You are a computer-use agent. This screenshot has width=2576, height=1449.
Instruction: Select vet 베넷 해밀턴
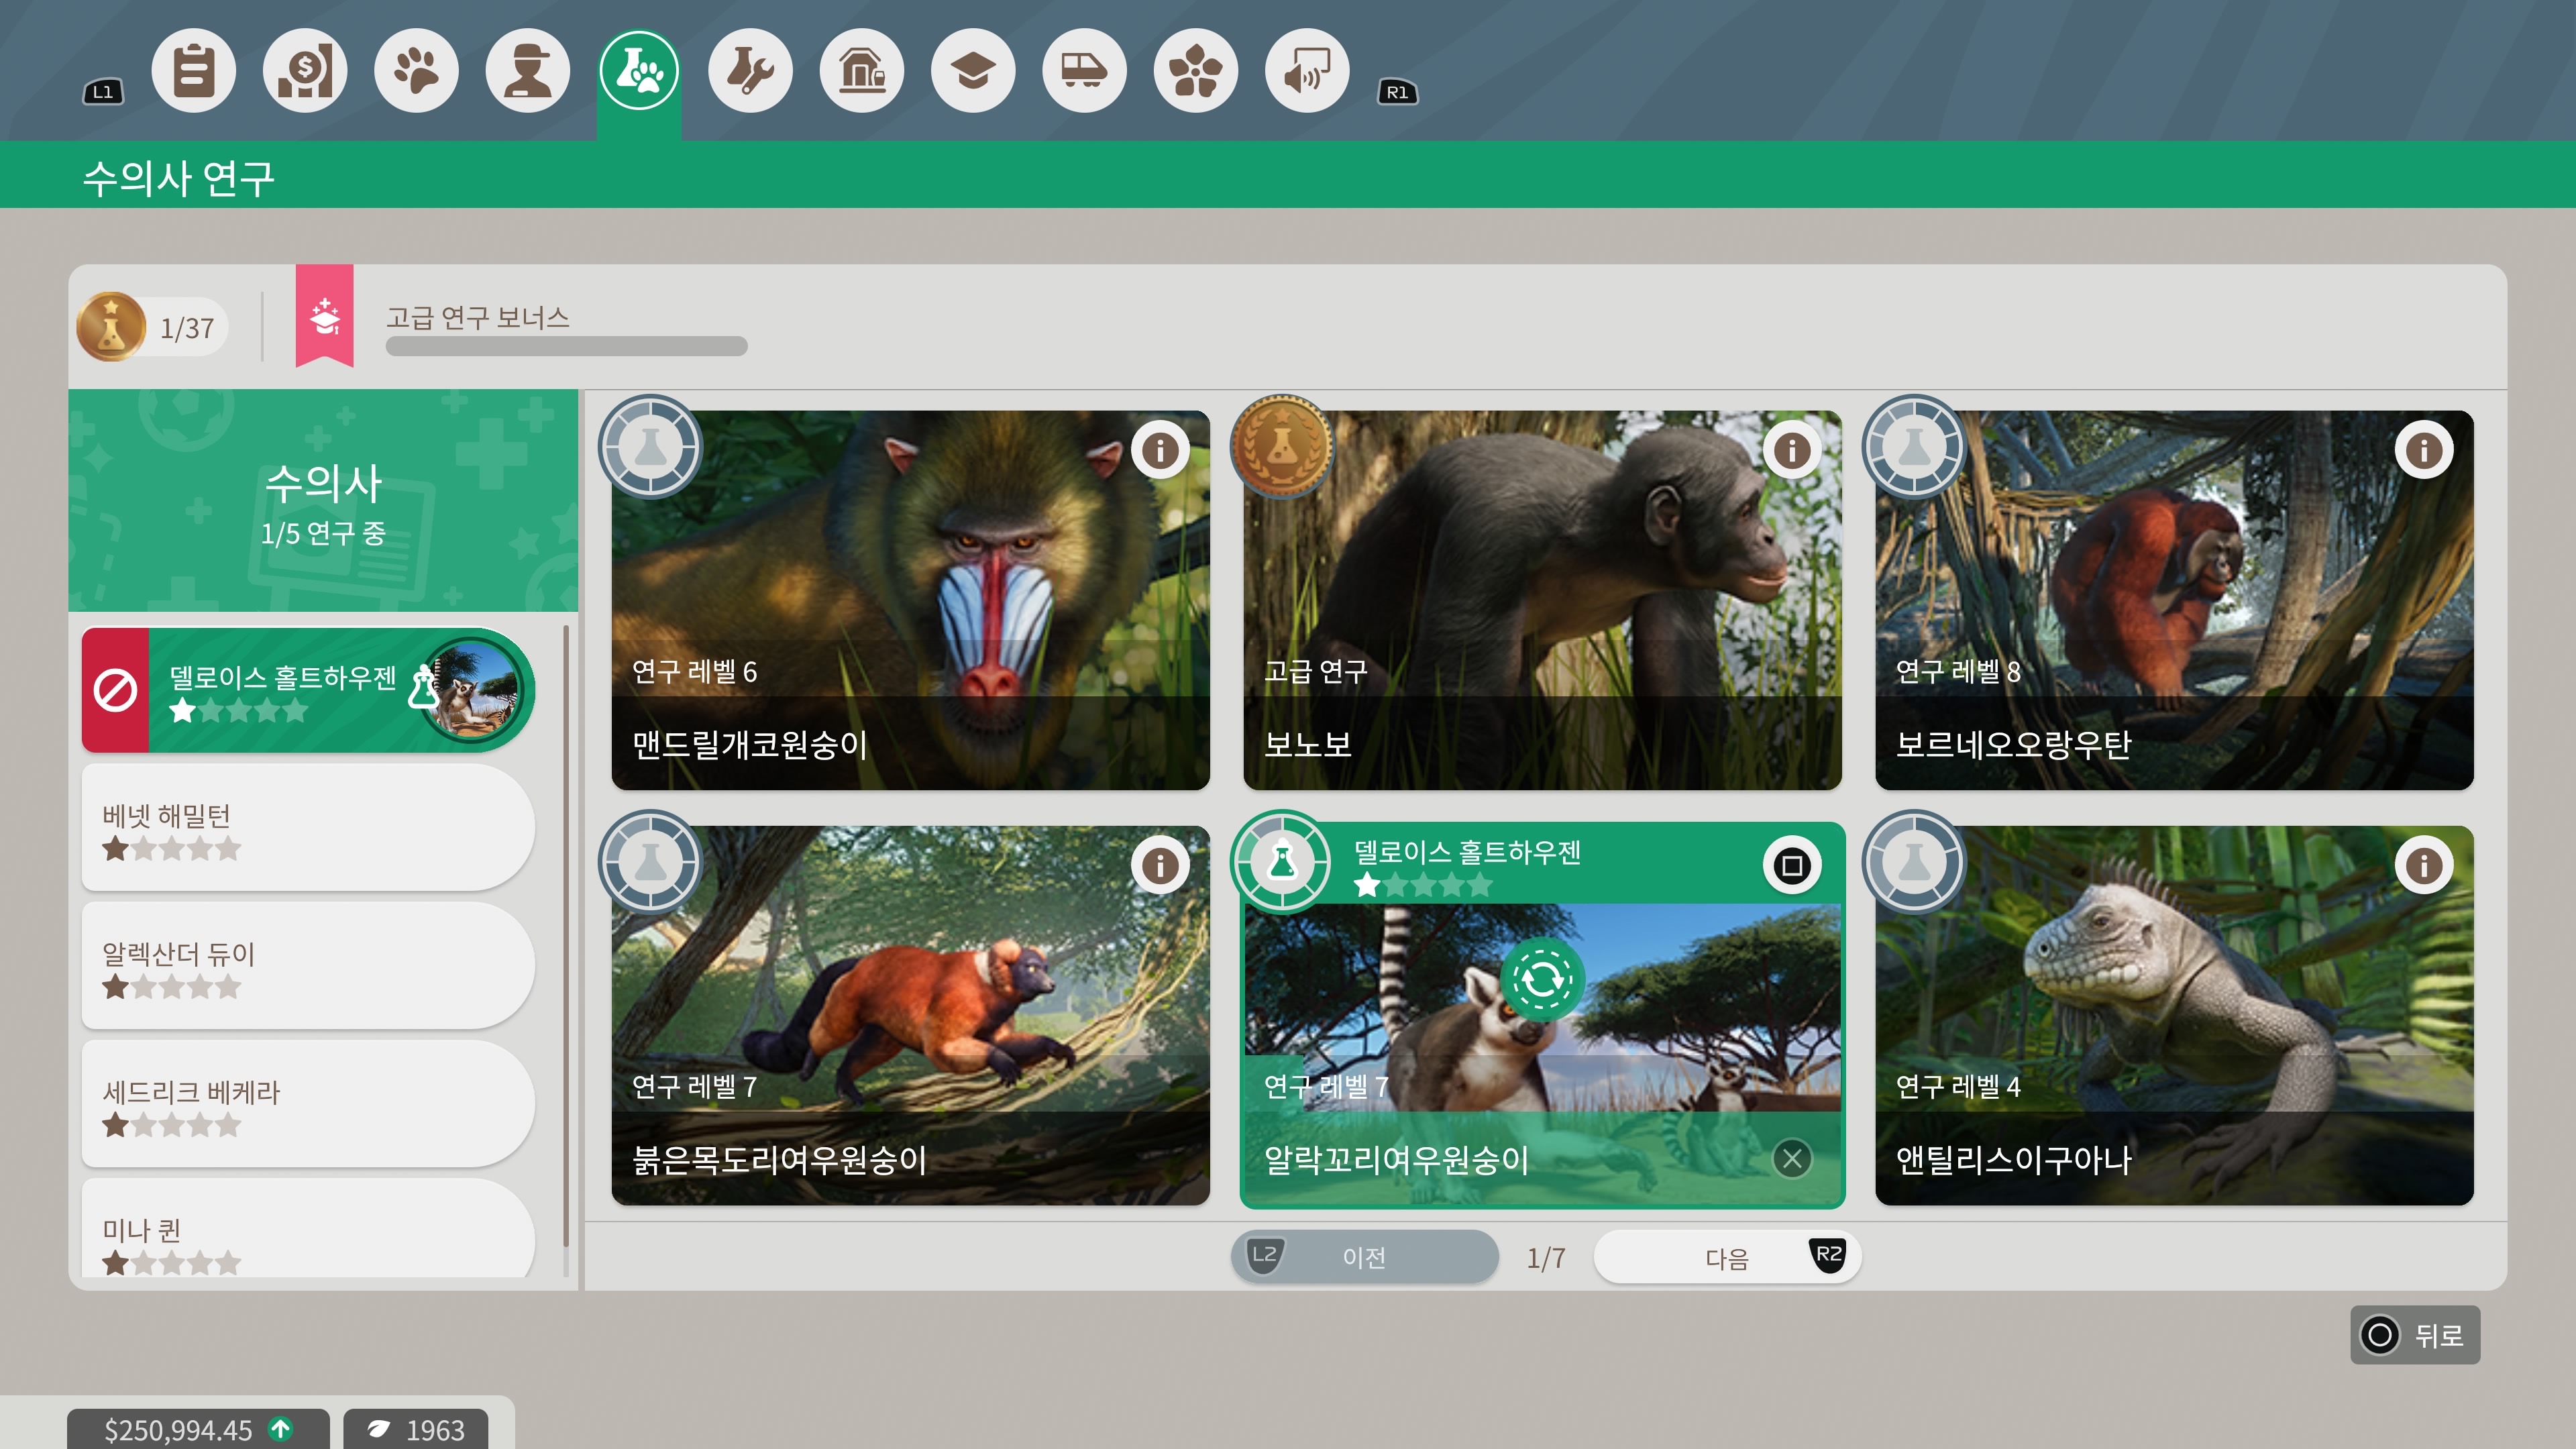pos(308,828)
